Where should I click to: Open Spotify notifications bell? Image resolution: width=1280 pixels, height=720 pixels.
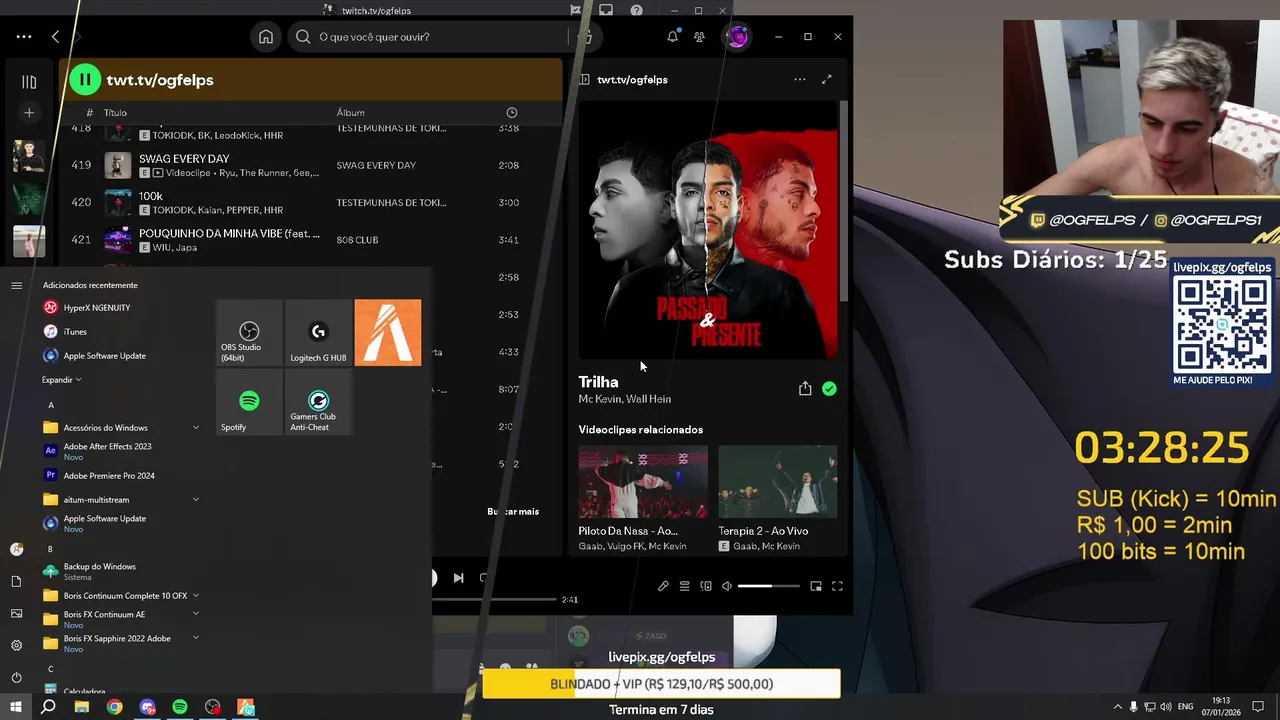click(672, 37)
